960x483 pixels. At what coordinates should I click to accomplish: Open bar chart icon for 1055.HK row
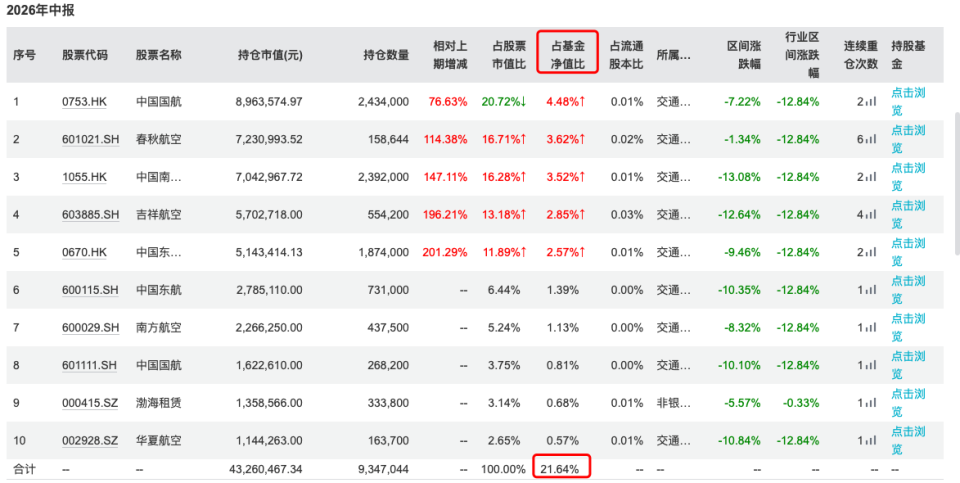point(872,178)
